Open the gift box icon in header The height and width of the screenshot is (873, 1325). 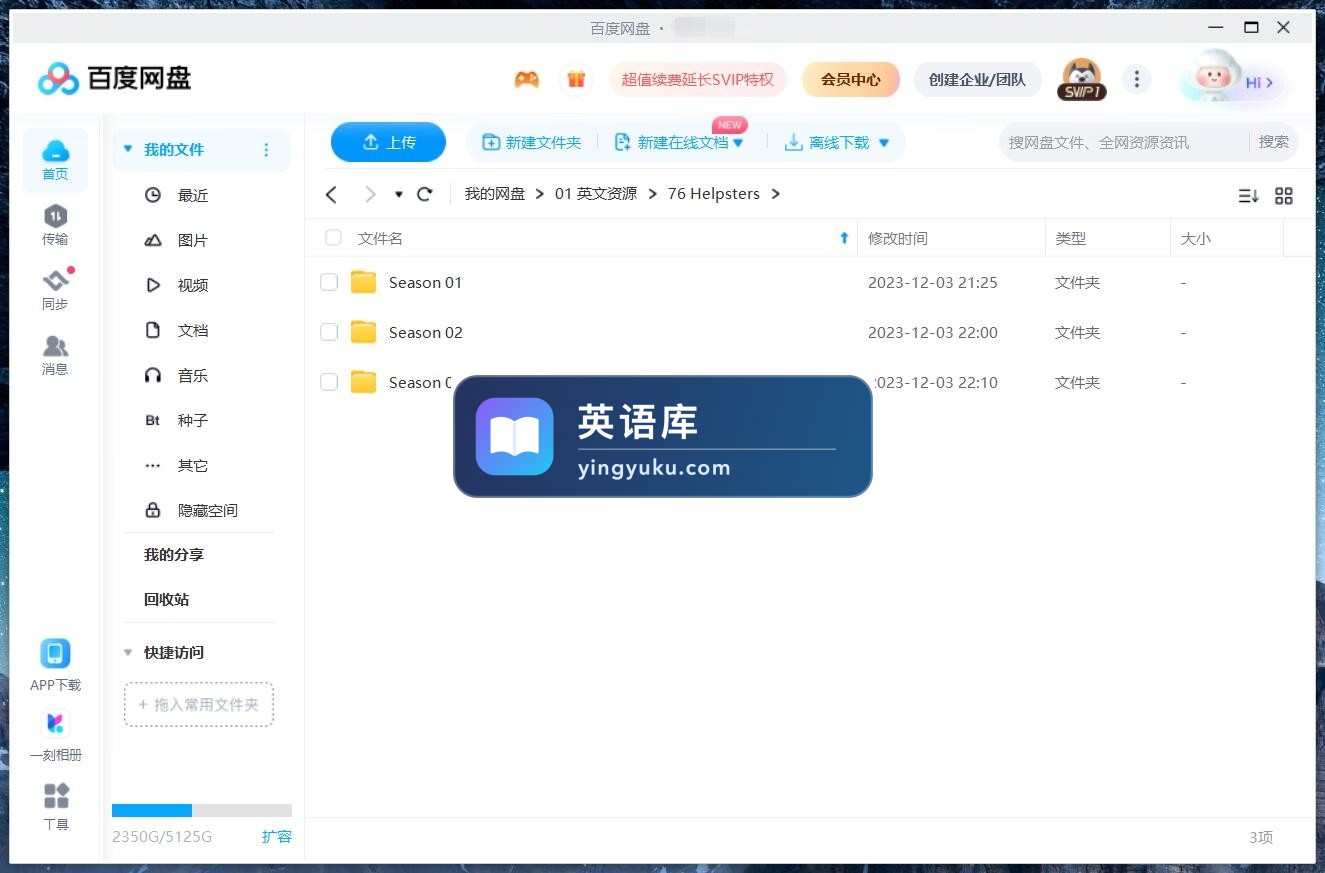[x=575, y=79]
